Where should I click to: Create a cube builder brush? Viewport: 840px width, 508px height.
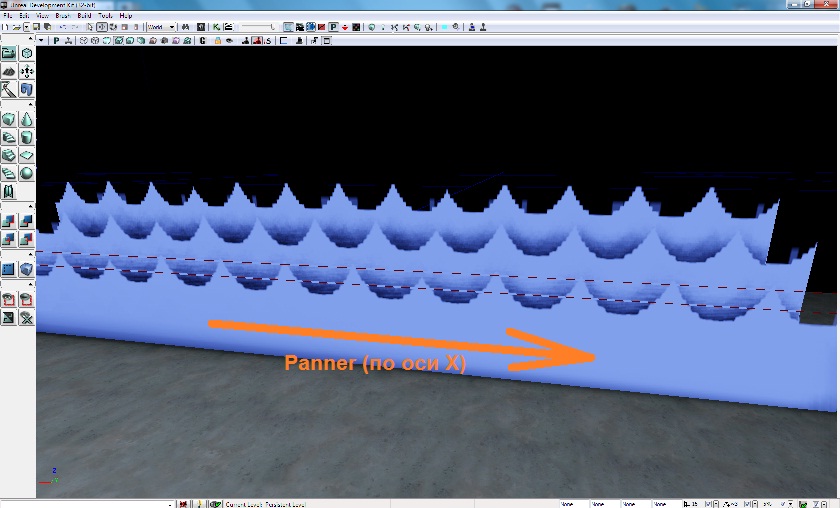(x=9, y=119)
